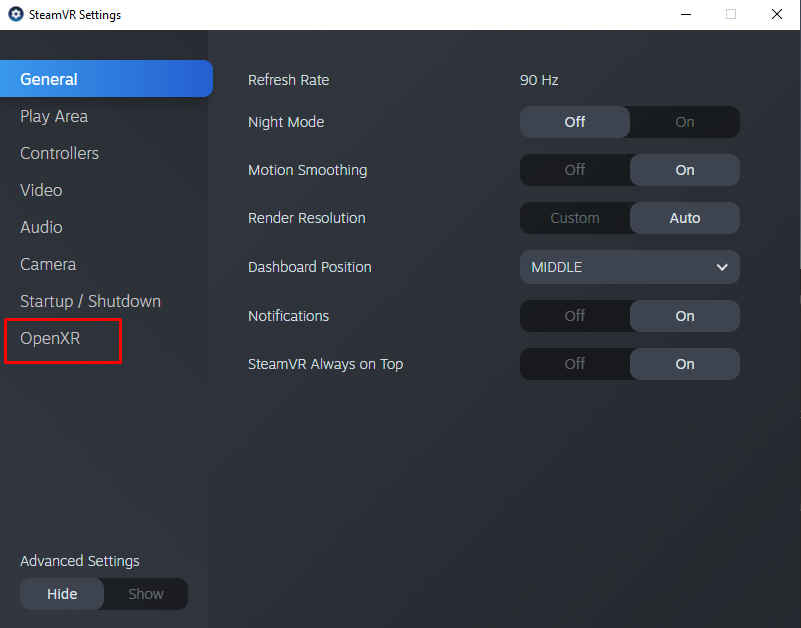This screenshot has width=801, height=628.
Task: Minimize the SteamVR Settings window
Action: [686, 15]
